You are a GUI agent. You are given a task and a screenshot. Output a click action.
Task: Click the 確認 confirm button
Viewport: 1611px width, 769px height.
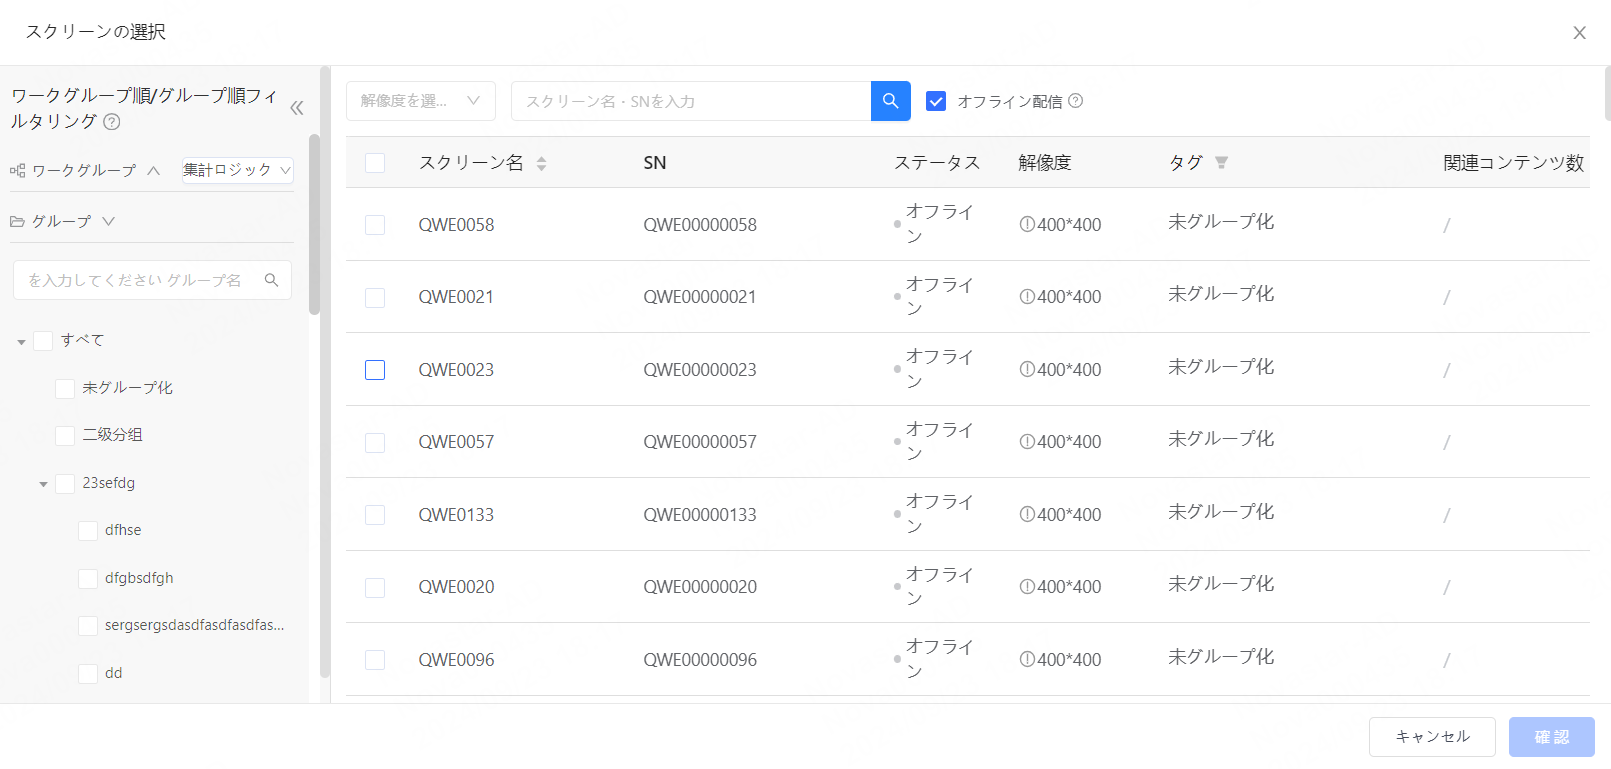click(1551, 737)
